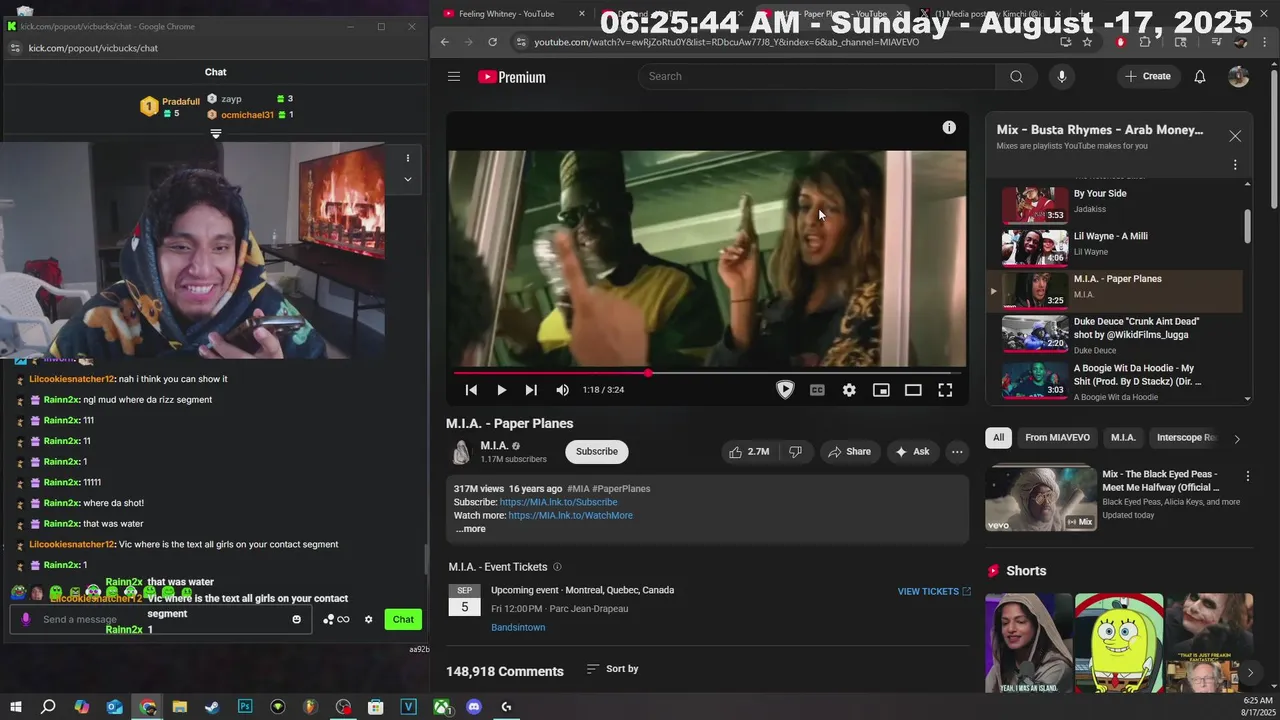
Task: Enable miniplayer mode
Action: (x=881, y=390)
